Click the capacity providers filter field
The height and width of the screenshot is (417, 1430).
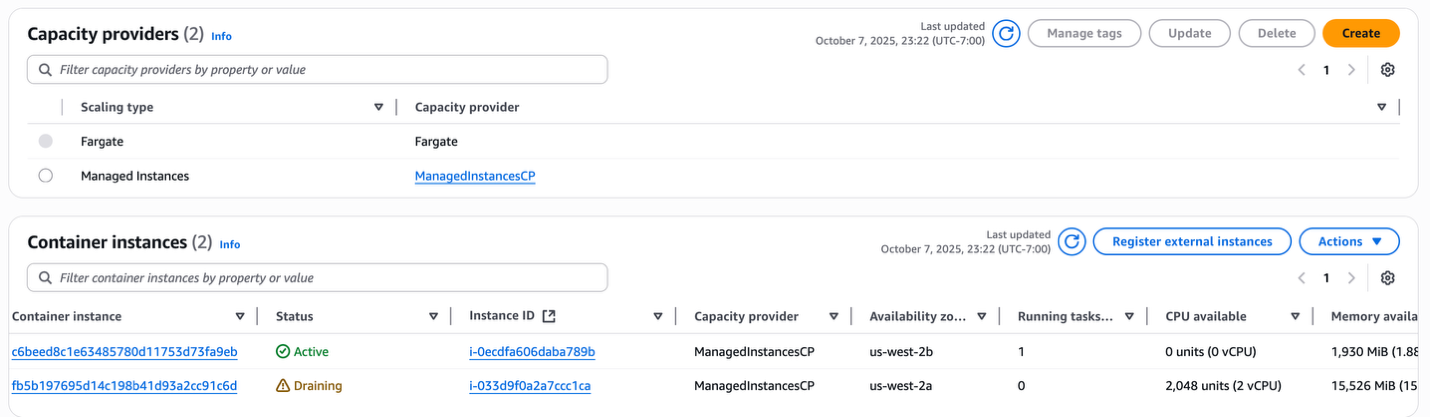[317, 70]
